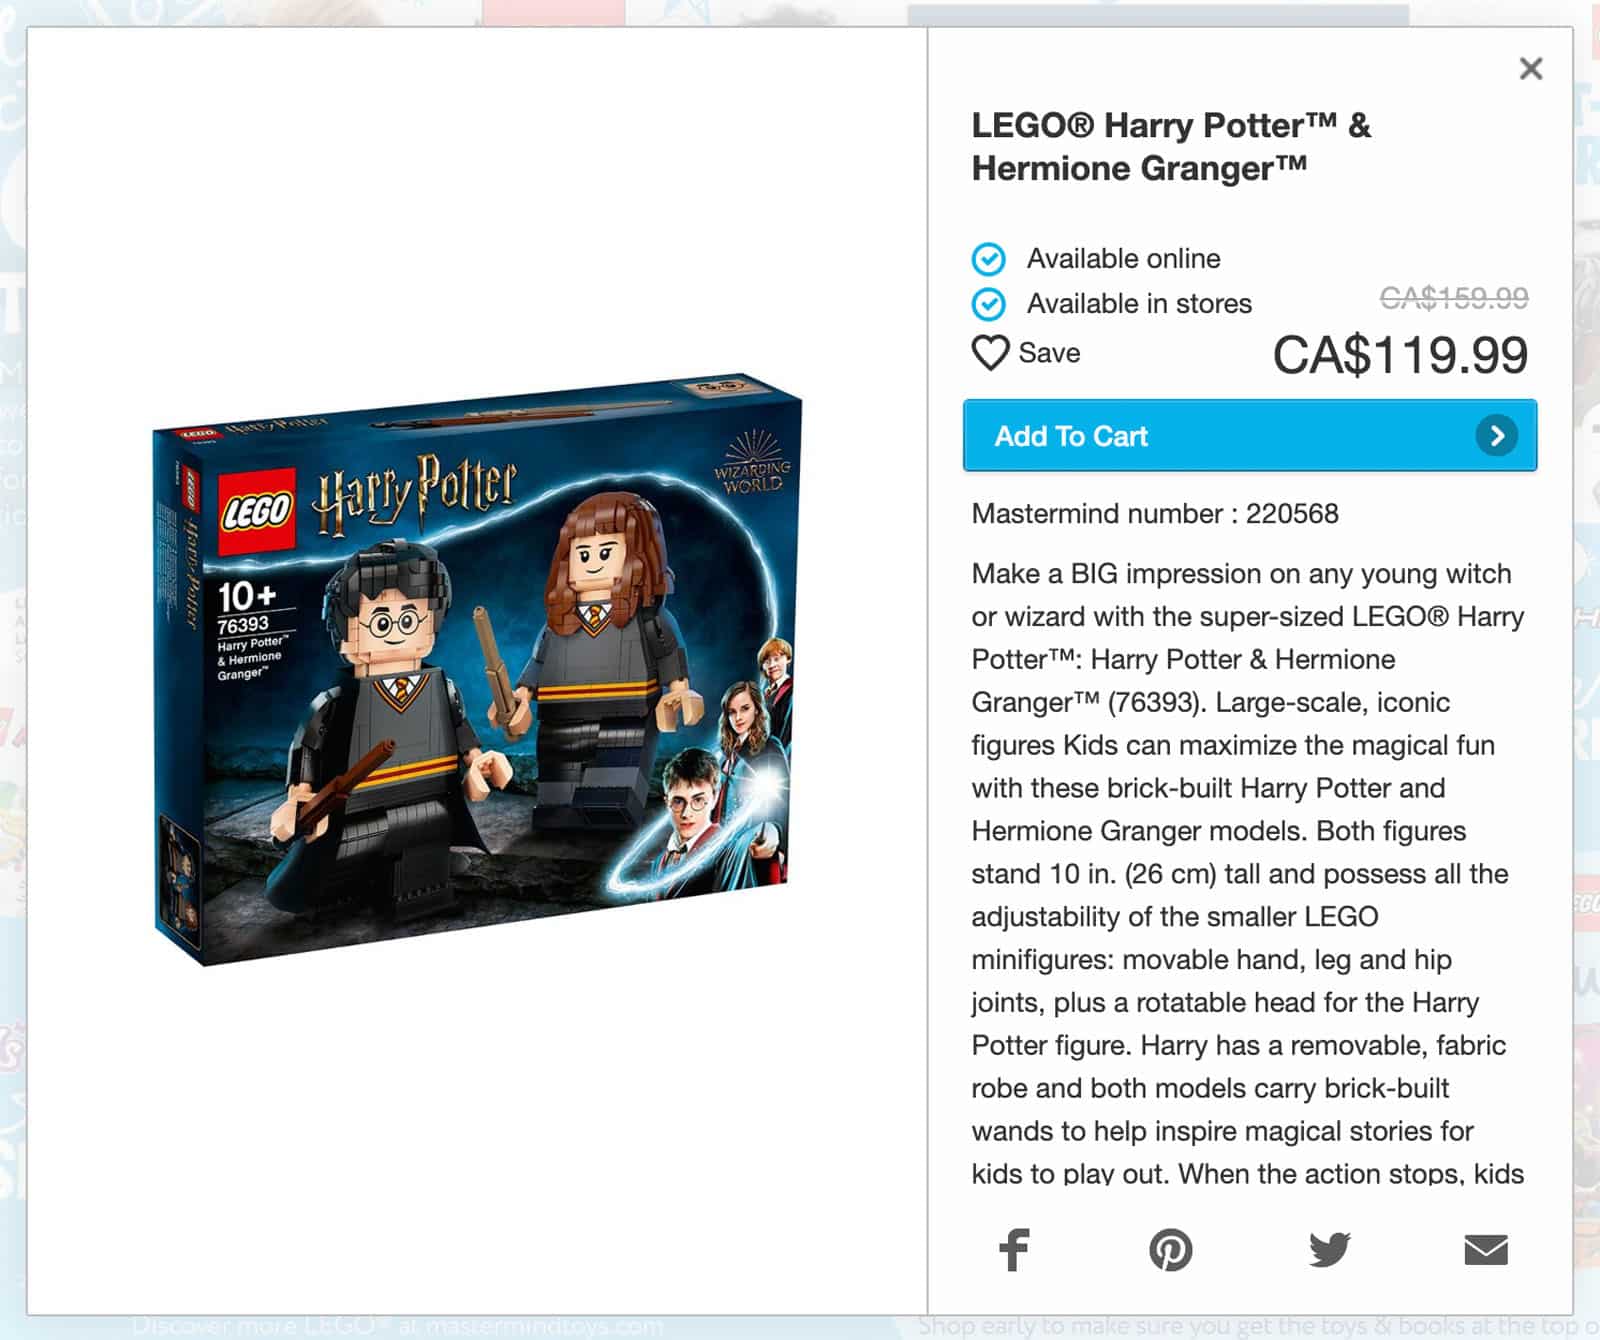Click the product description paragraph
1600x1340 pixels.
coord(1248,873)
